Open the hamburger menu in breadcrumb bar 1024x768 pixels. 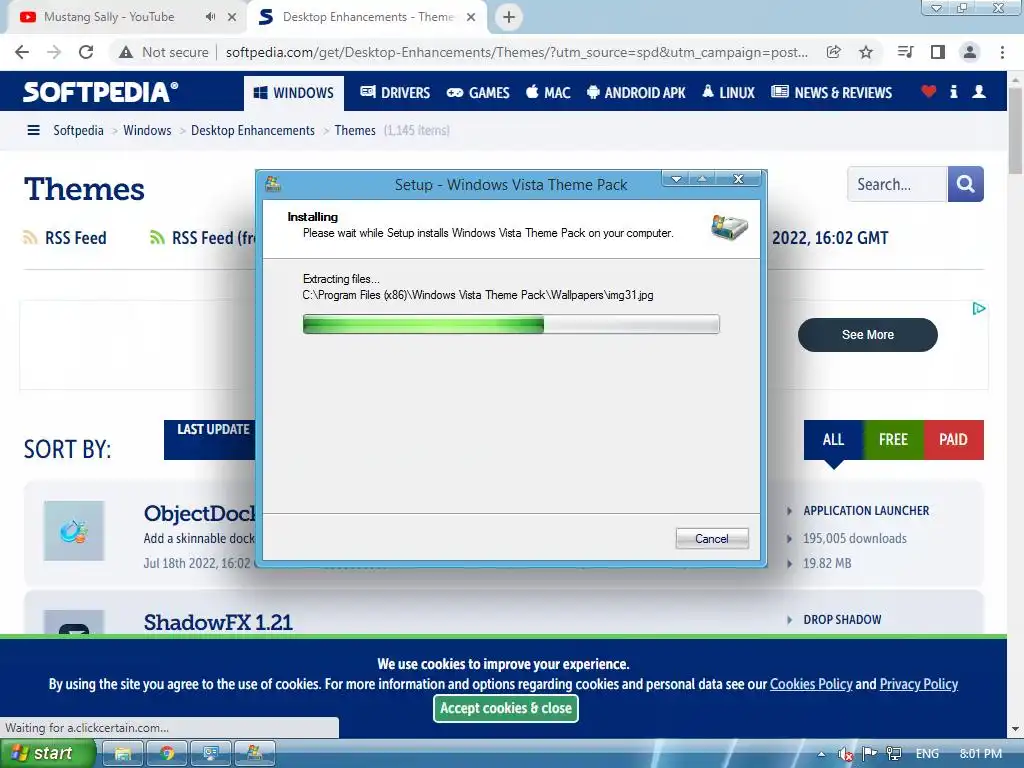coord(33,131)
